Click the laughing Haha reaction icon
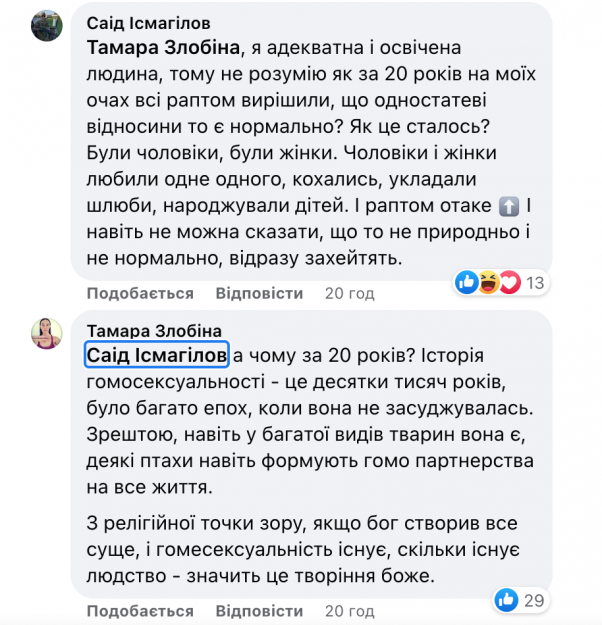 pyautogui.click(x=489, y=283)
